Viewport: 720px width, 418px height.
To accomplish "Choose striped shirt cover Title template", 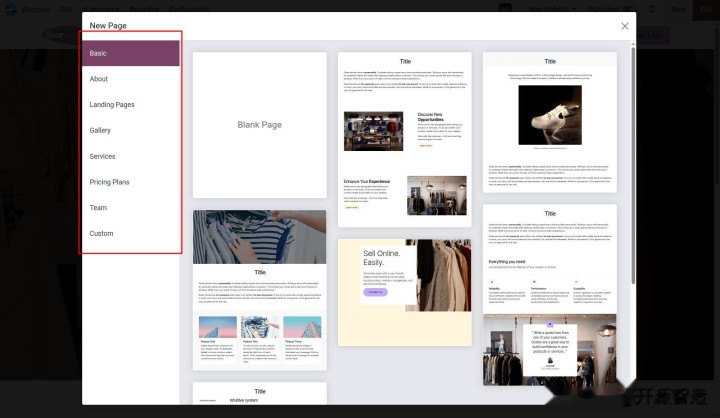I will (x=259, y=290).
